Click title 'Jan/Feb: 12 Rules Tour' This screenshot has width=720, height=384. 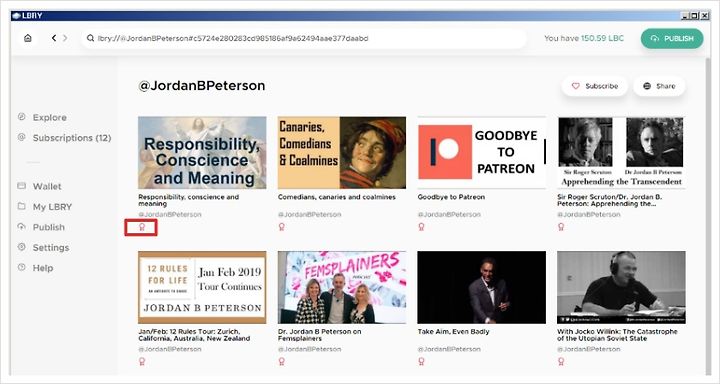pos(194,335)
